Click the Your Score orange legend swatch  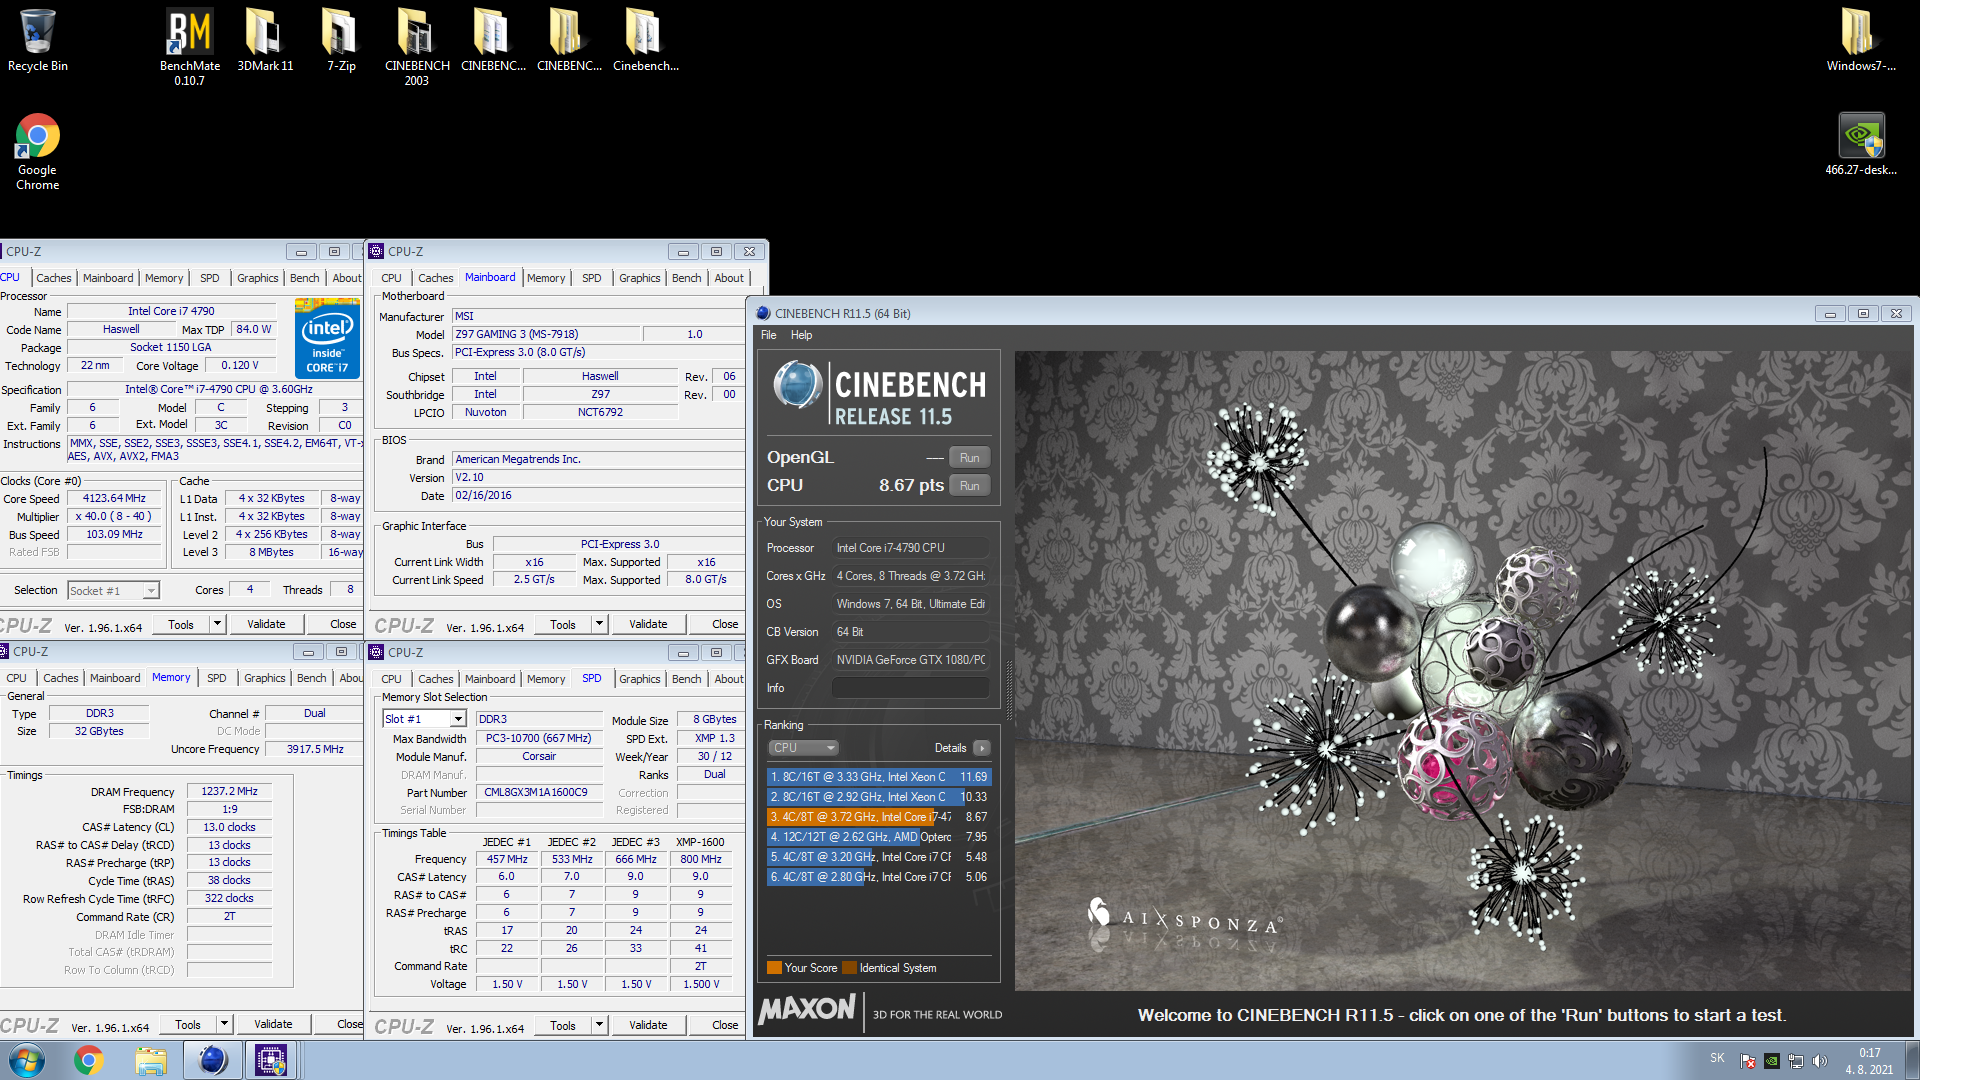click(x=774, y=968)
